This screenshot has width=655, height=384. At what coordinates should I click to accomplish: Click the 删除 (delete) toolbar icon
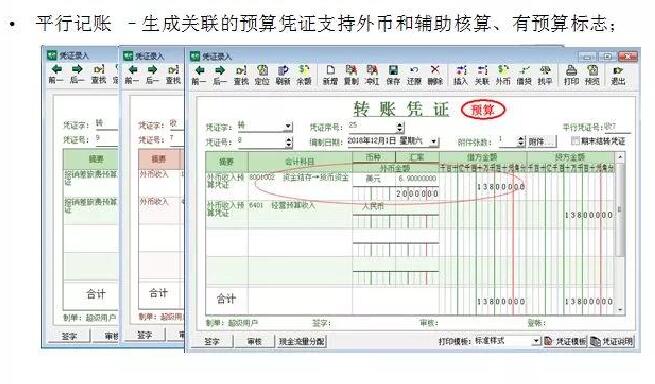pyautogui.click(x=435, y=75)
